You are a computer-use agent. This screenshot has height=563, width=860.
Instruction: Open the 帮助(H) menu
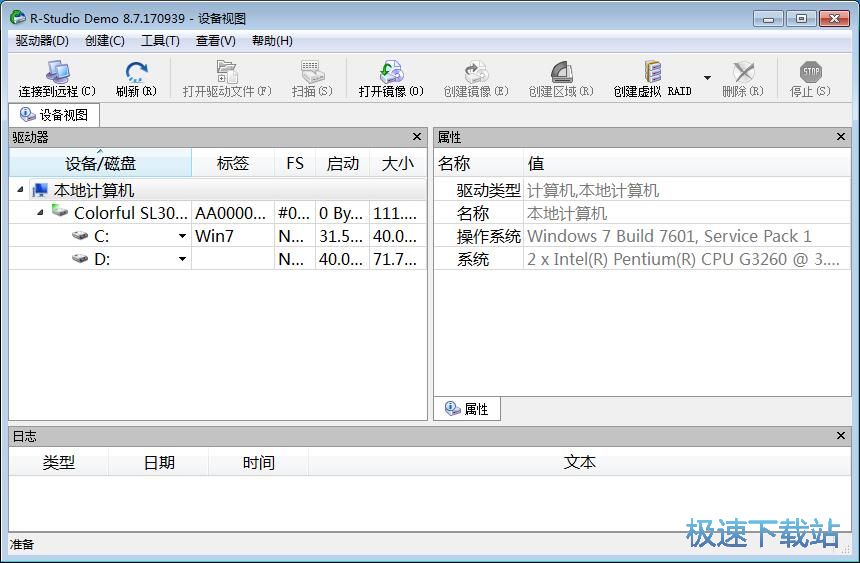(272, 41)
